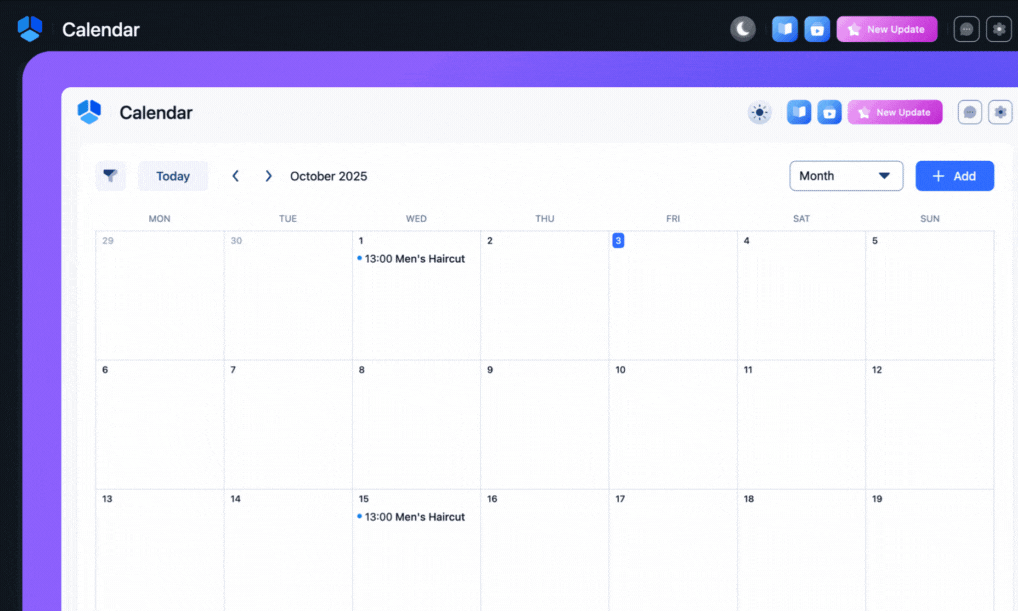Open the Month view dropdown
This screenshot has width=1018, height=611.
pos(846,176)
